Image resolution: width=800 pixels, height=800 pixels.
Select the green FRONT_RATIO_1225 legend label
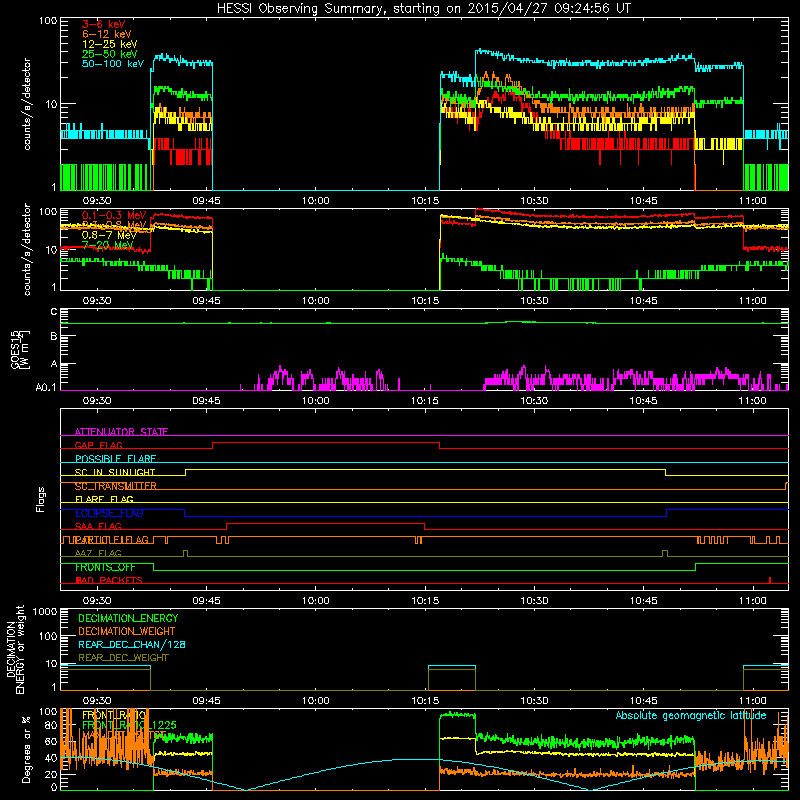click(130, 725)
